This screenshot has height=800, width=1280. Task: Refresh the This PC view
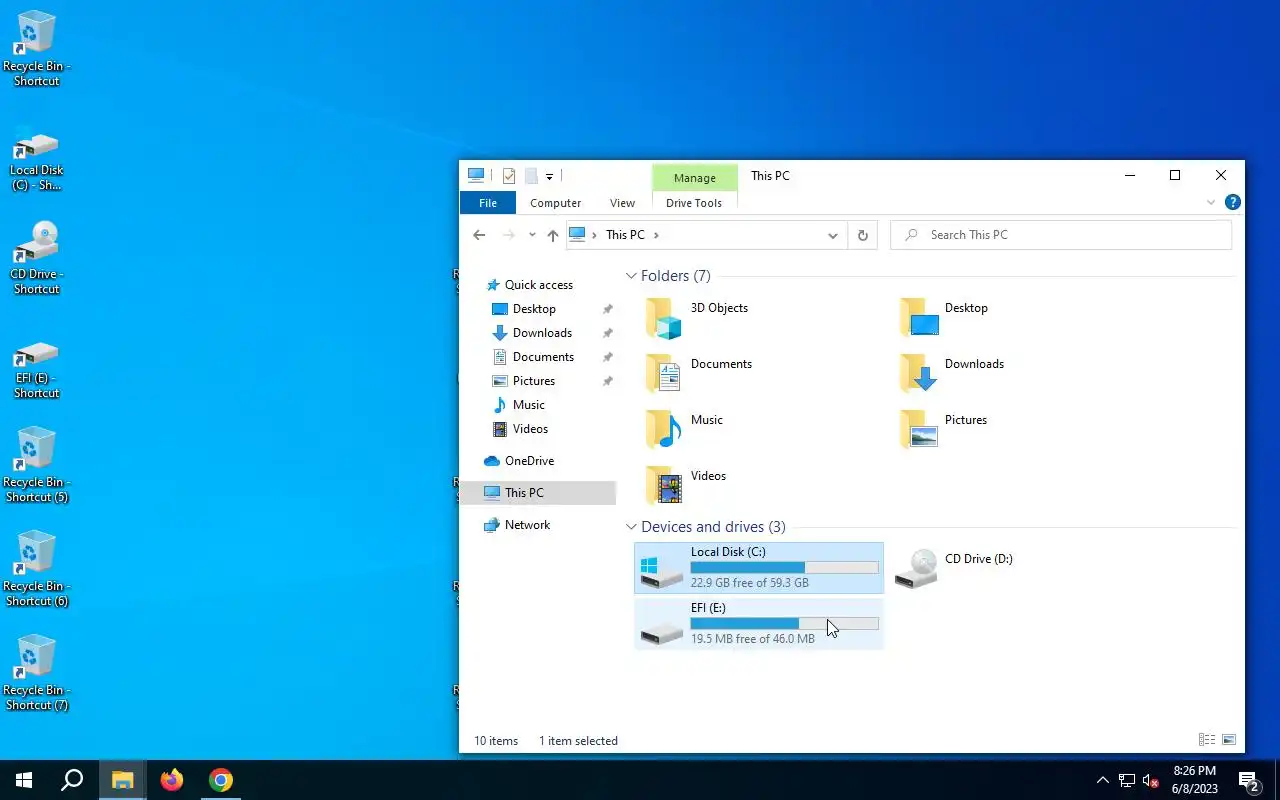coord(862,235)
